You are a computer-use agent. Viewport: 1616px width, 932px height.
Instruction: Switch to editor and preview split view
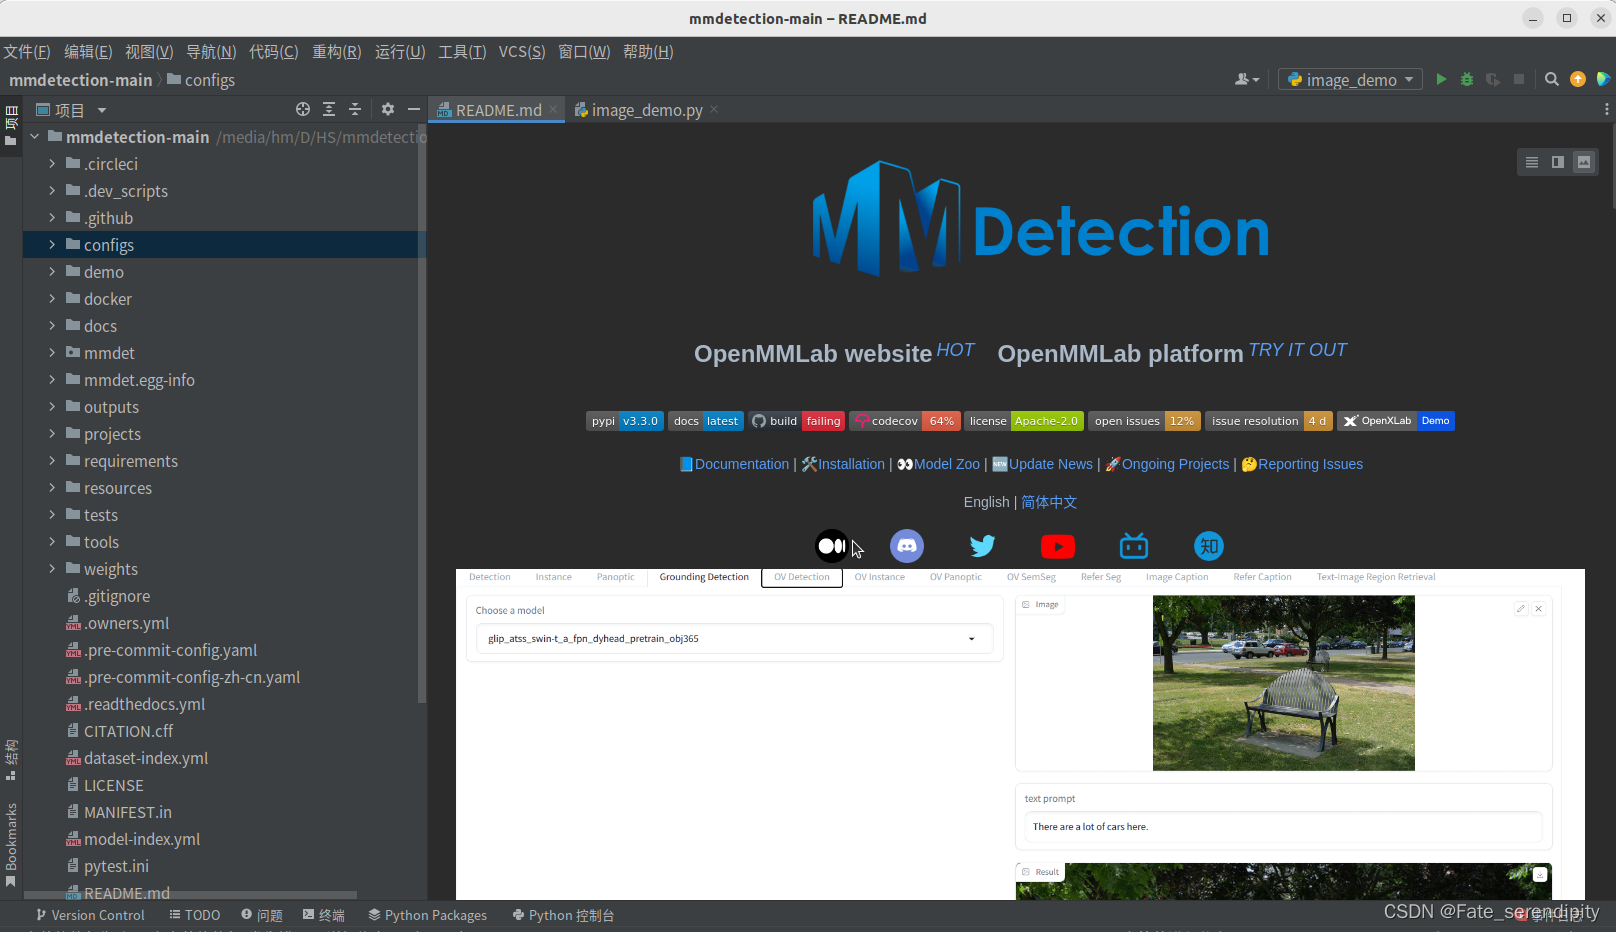tap(1557, 162)
